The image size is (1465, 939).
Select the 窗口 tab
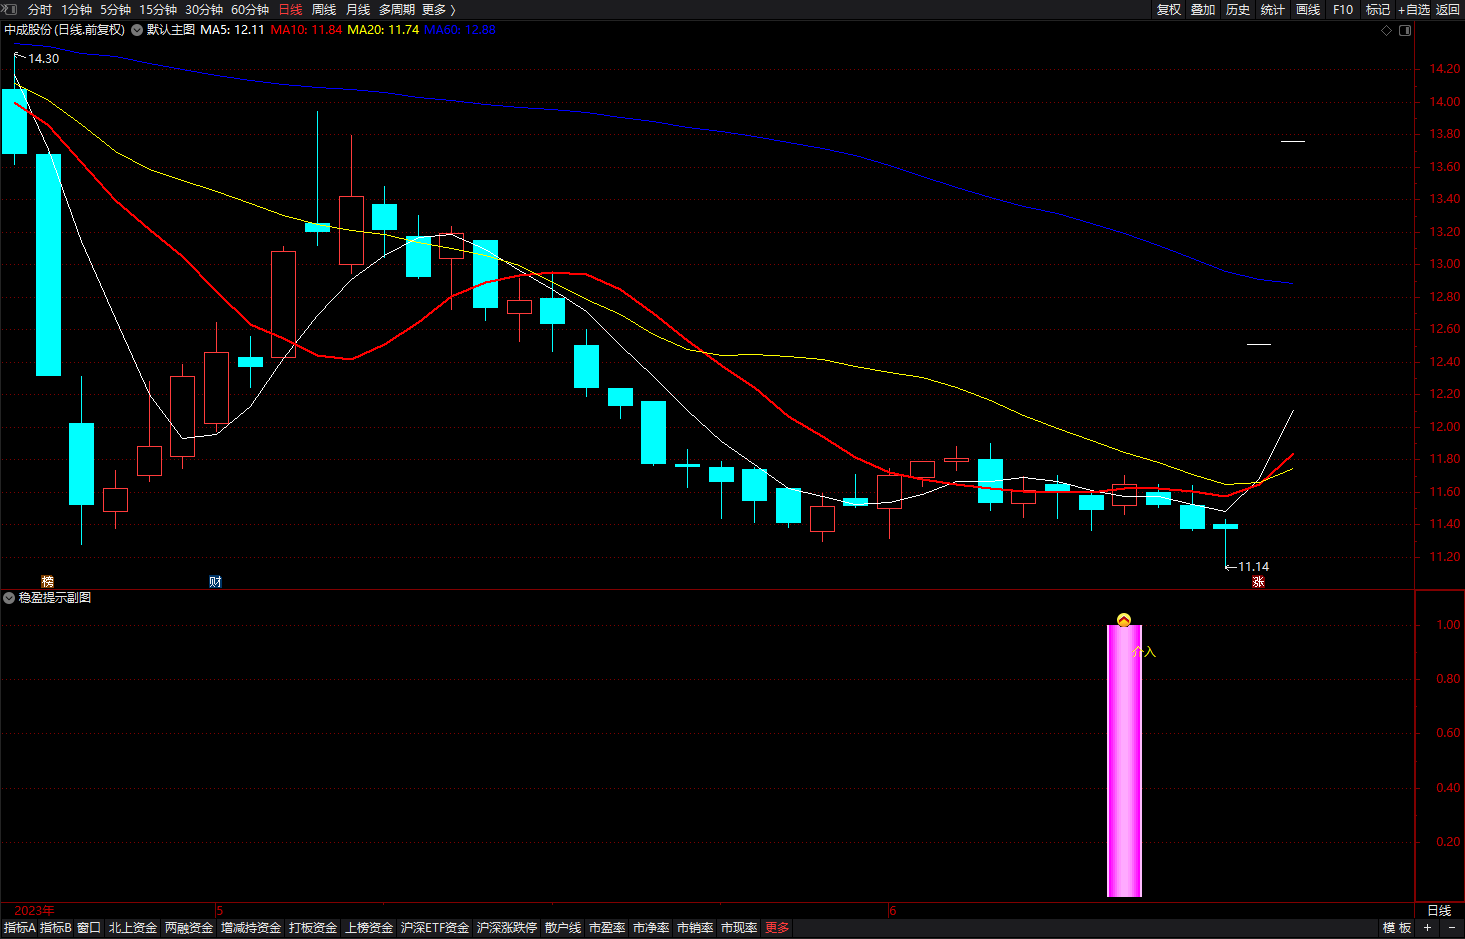click(x=89, y=928)
